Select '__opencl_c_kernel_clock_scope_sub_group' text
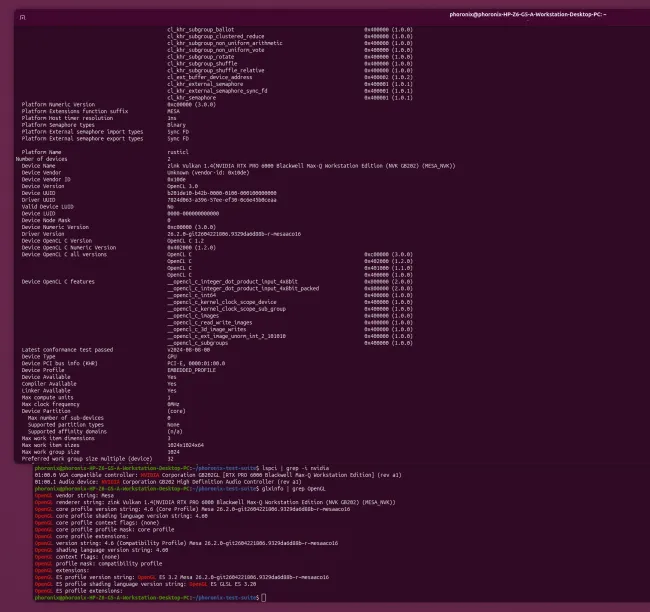650x612 pixels. point(226,309)
